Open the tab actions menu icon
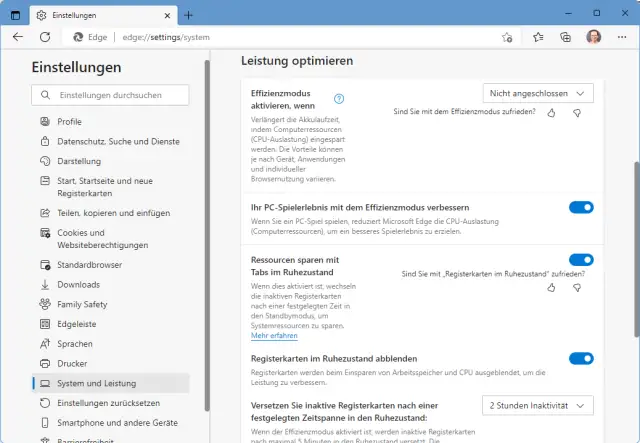 16,16
